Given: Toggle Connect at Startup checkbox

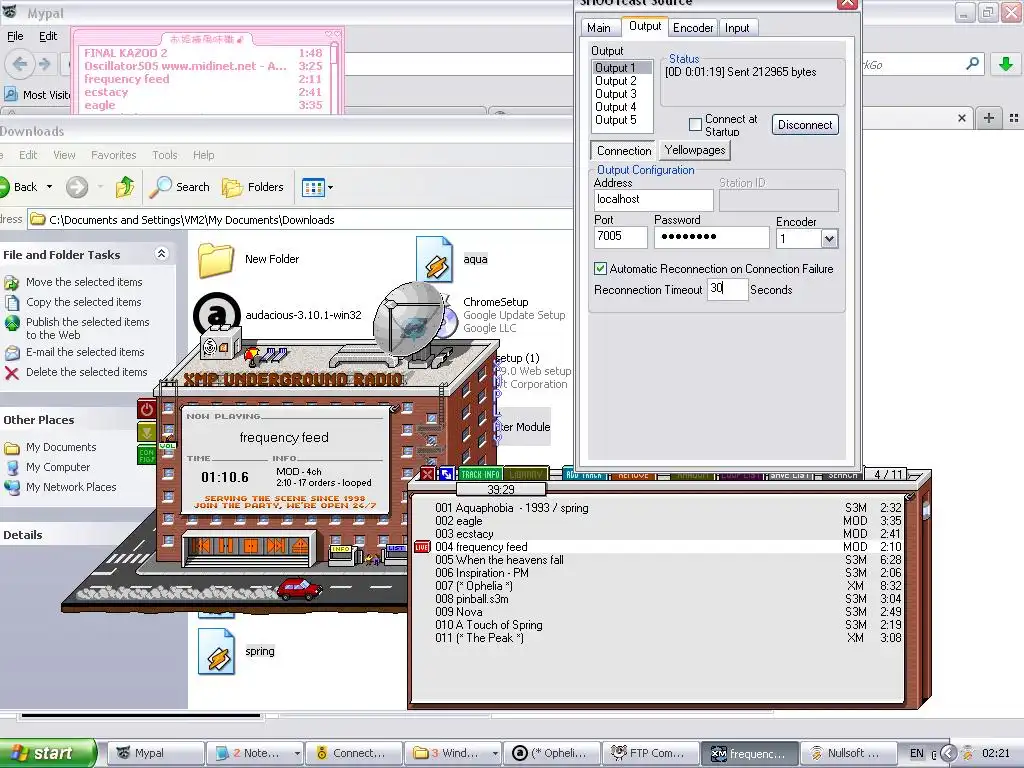Looking at the screenshot, I should (x=696, y=124).
